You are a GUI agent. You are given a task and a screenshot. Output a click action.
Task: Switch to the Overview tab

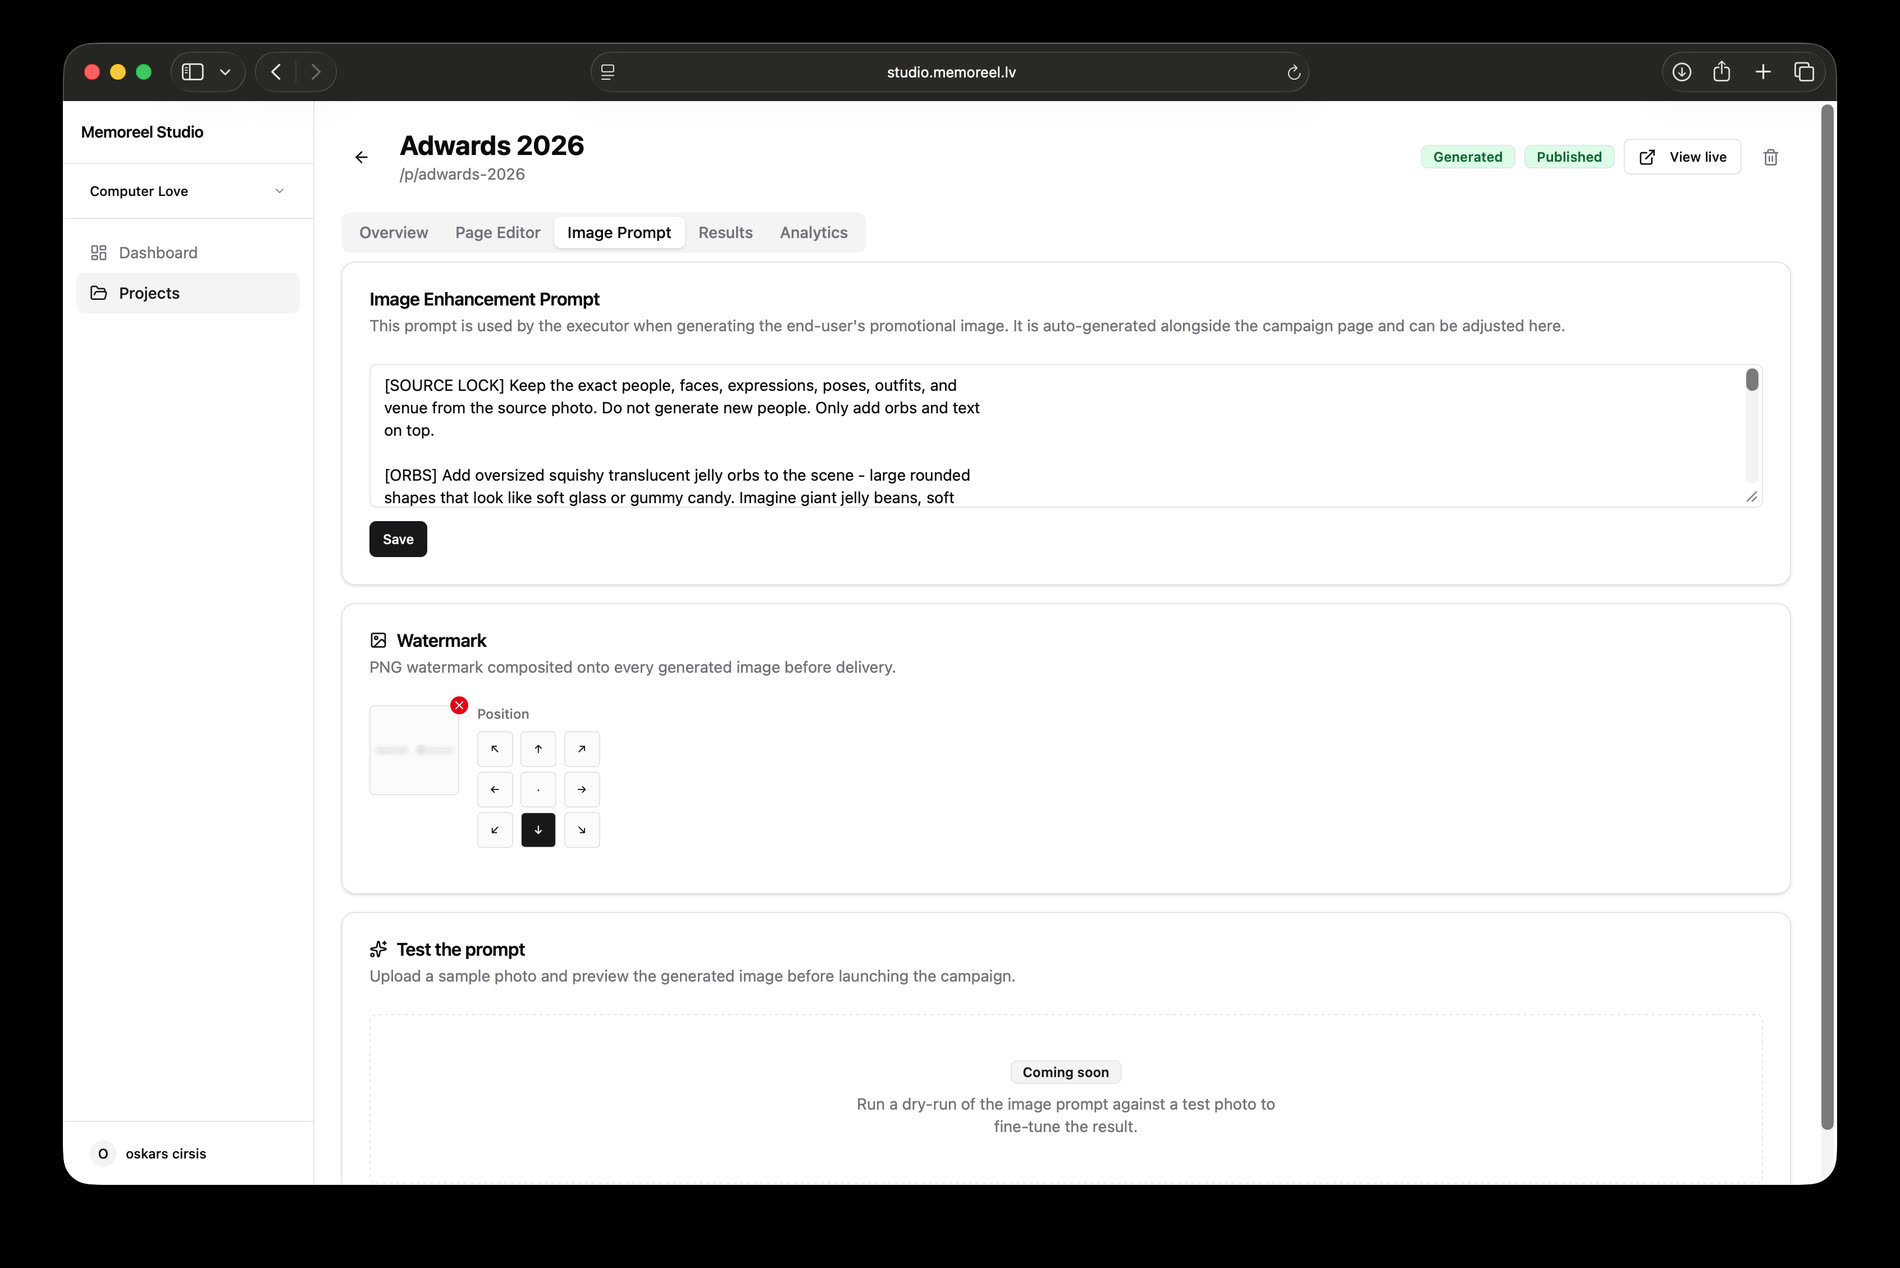[x=394, y=233]
